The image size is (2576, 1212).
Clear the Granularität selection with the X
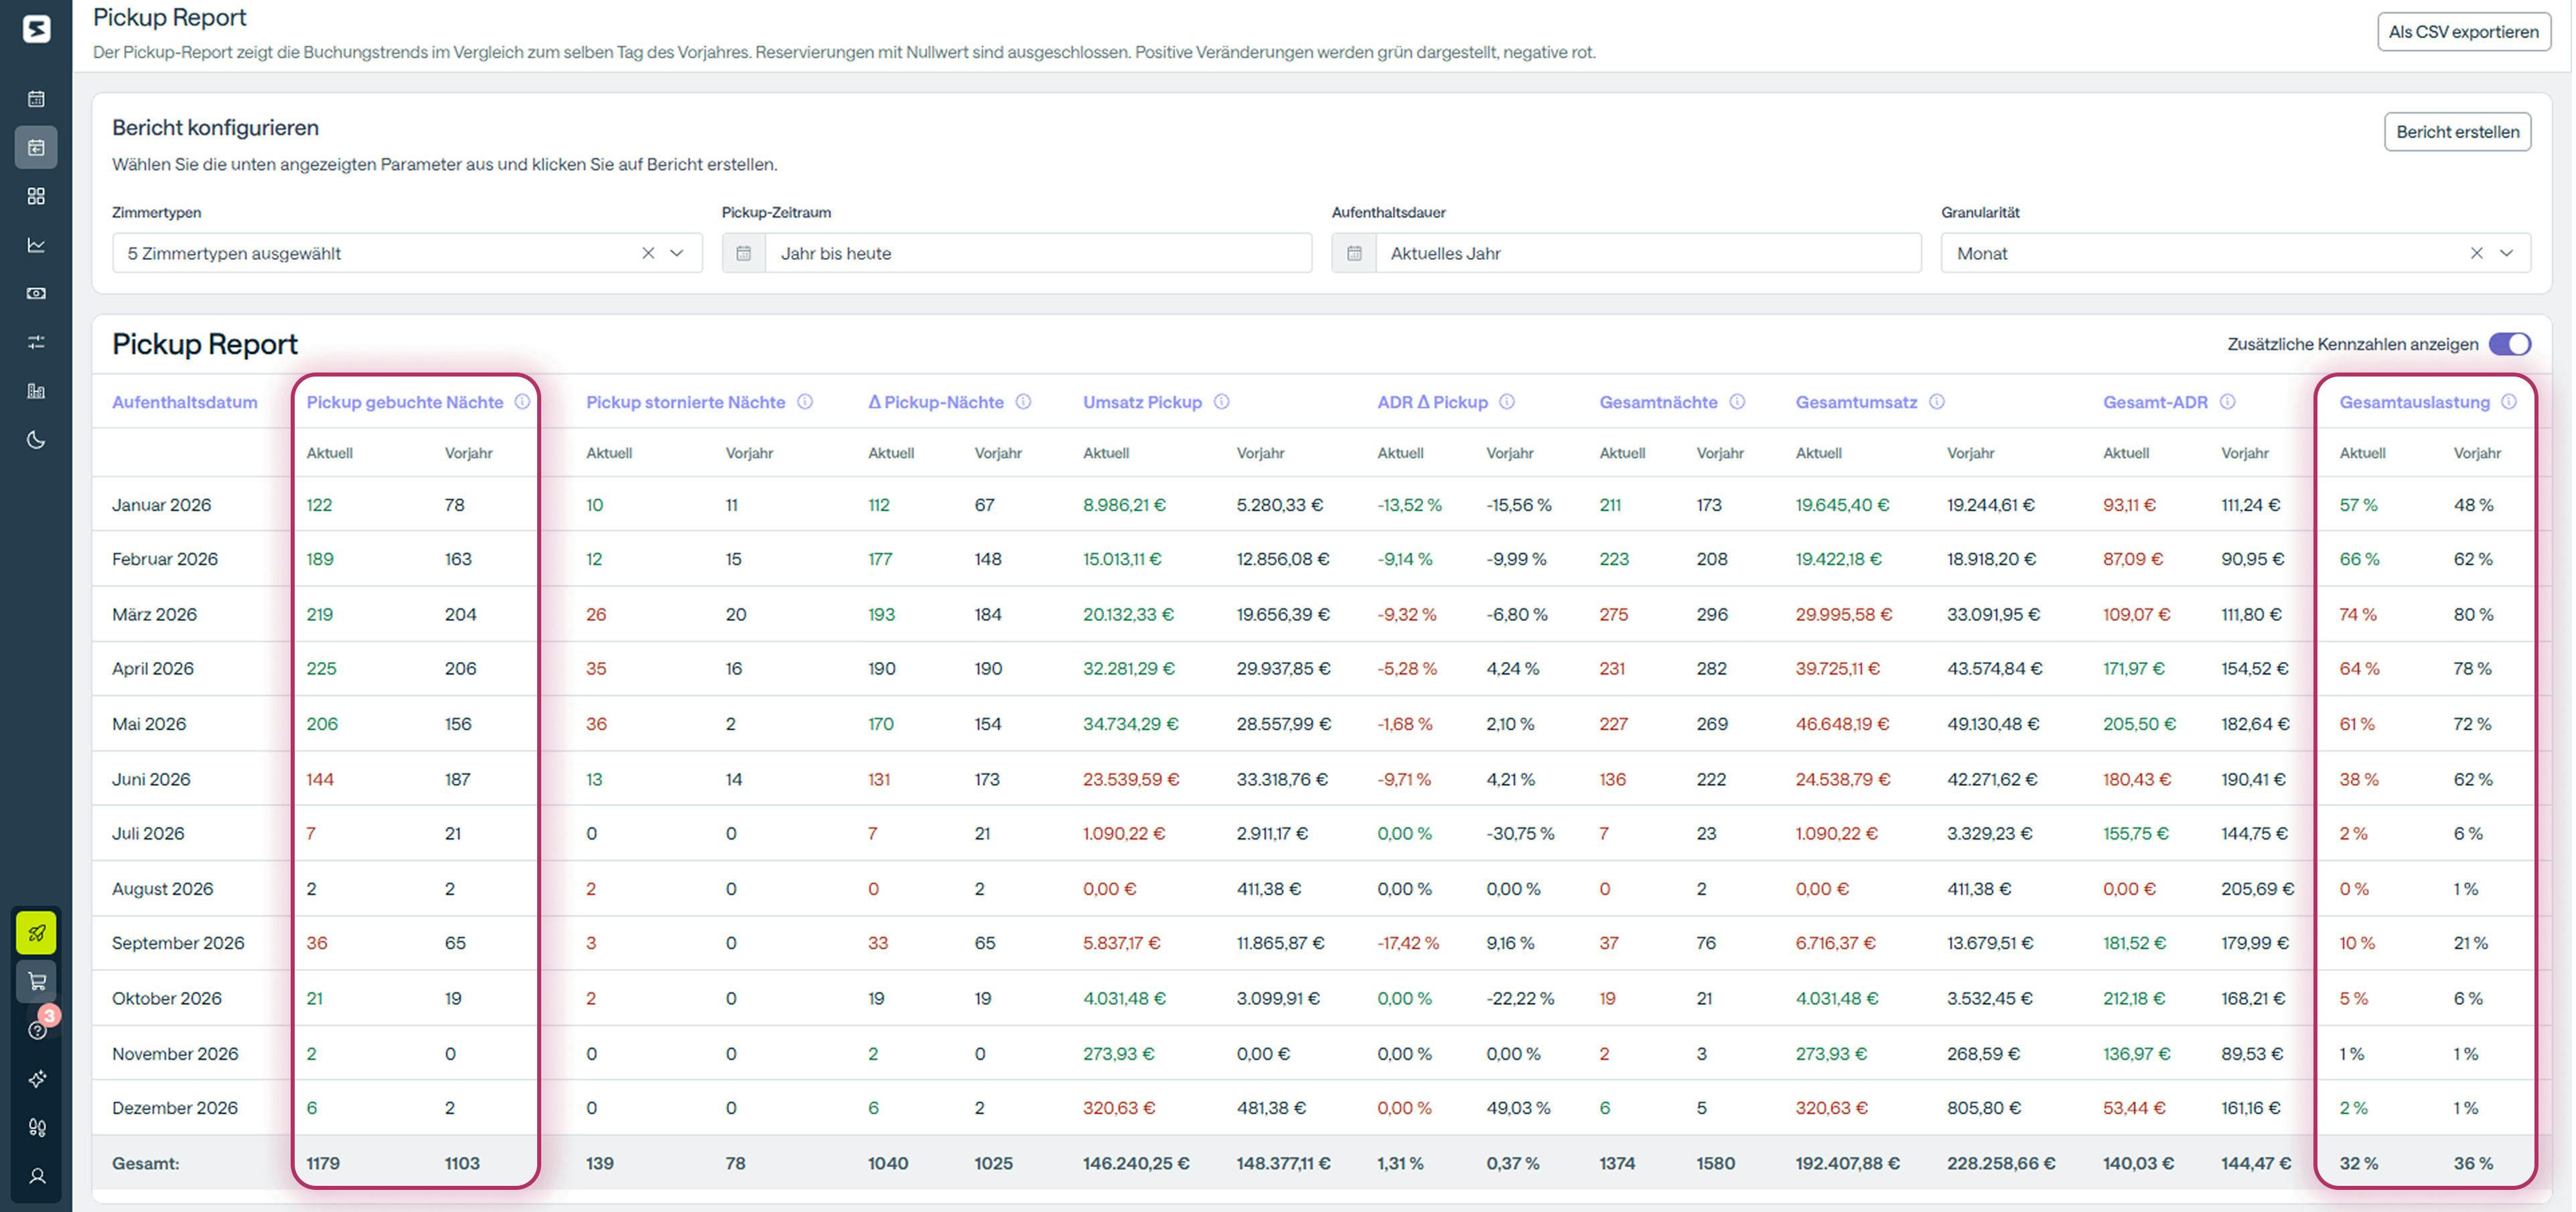(2478, 253)
